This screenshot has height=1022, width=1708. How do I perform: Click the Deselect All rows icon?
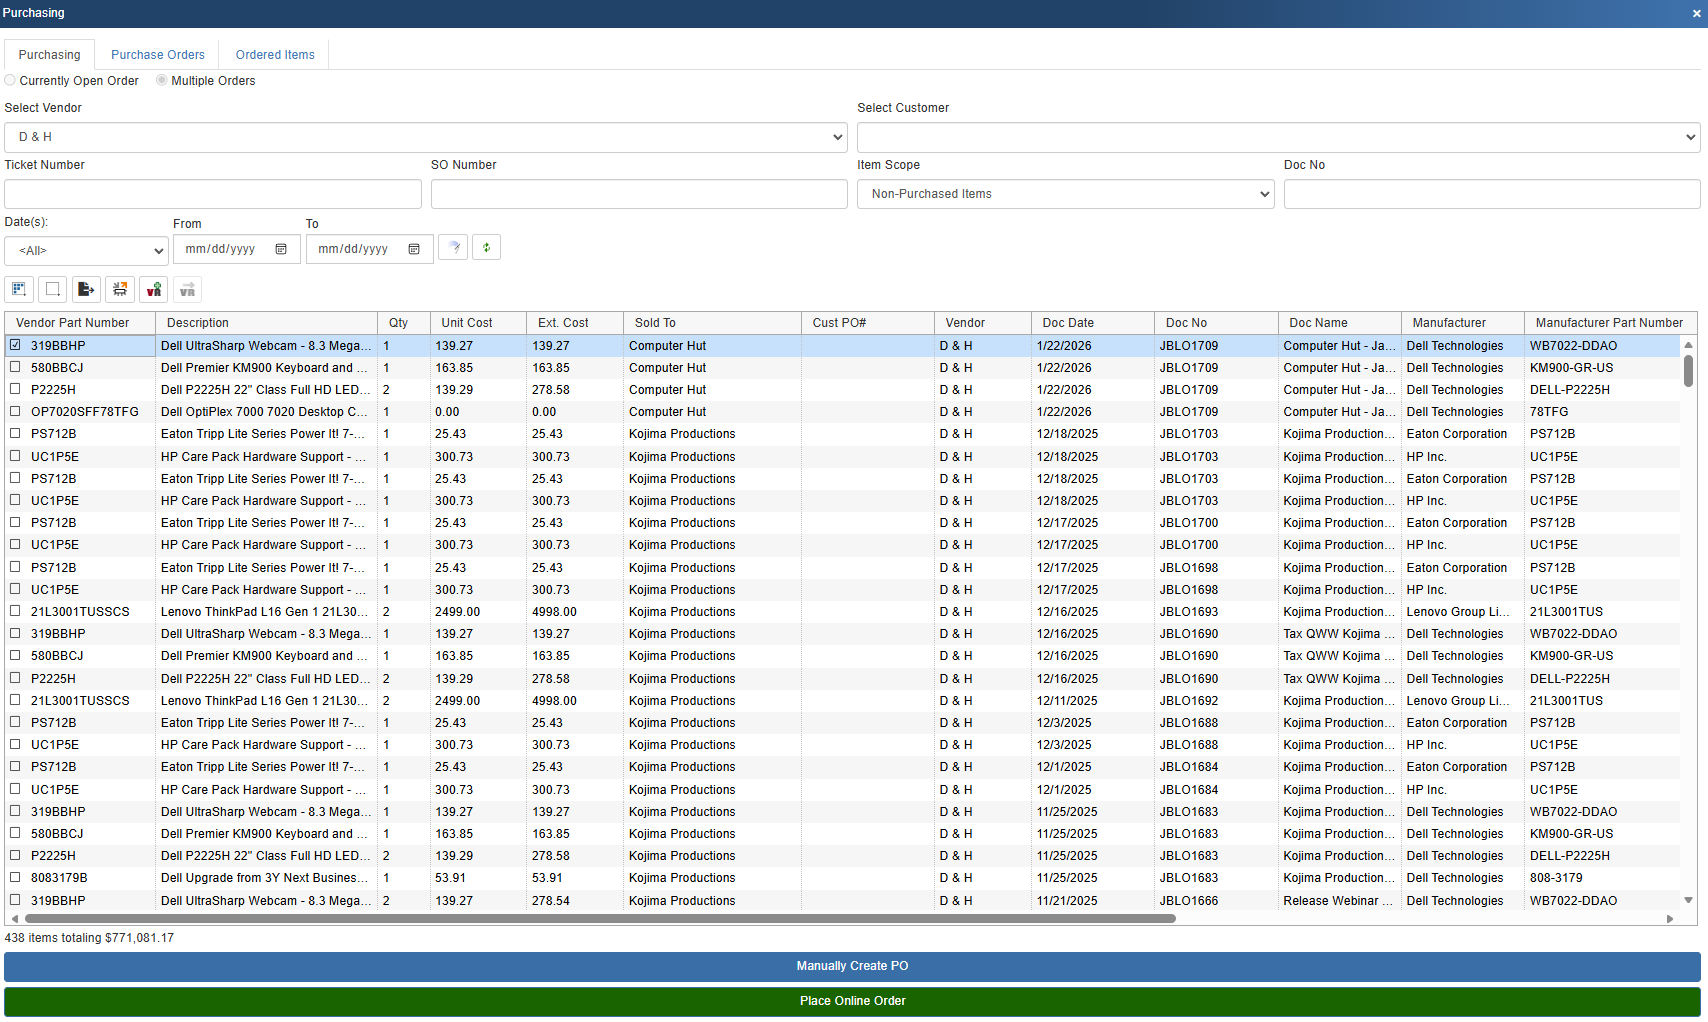tap(53, 290)
